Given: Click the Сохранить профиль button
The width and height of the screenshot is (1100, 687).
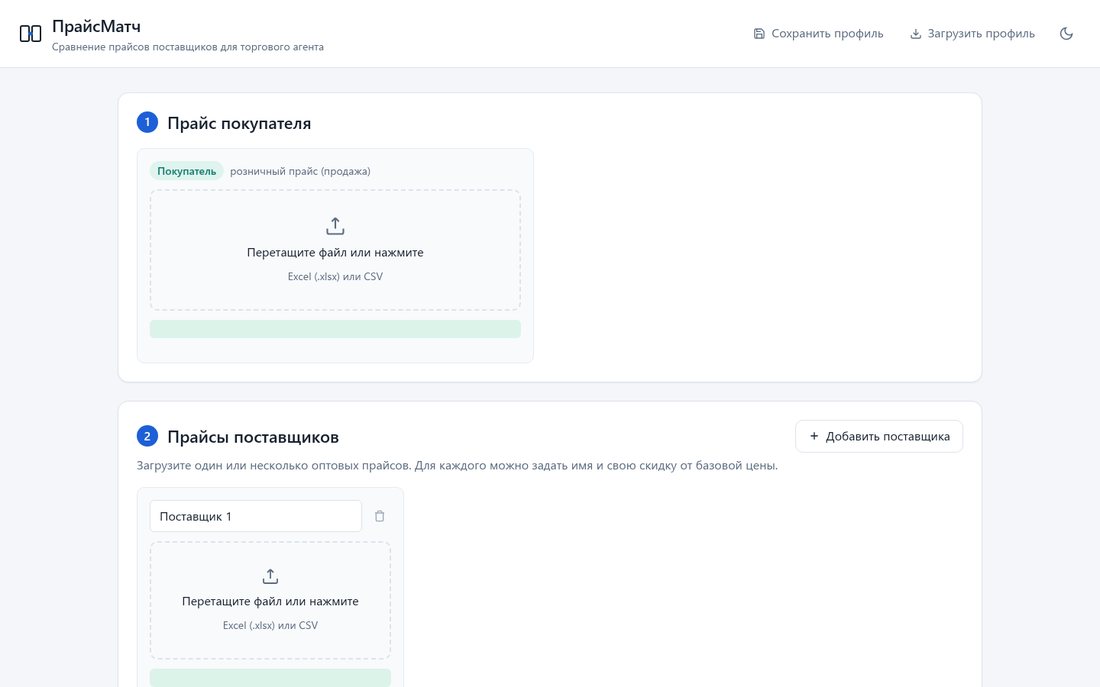Looking at the screenshot, I should [818, 34].
